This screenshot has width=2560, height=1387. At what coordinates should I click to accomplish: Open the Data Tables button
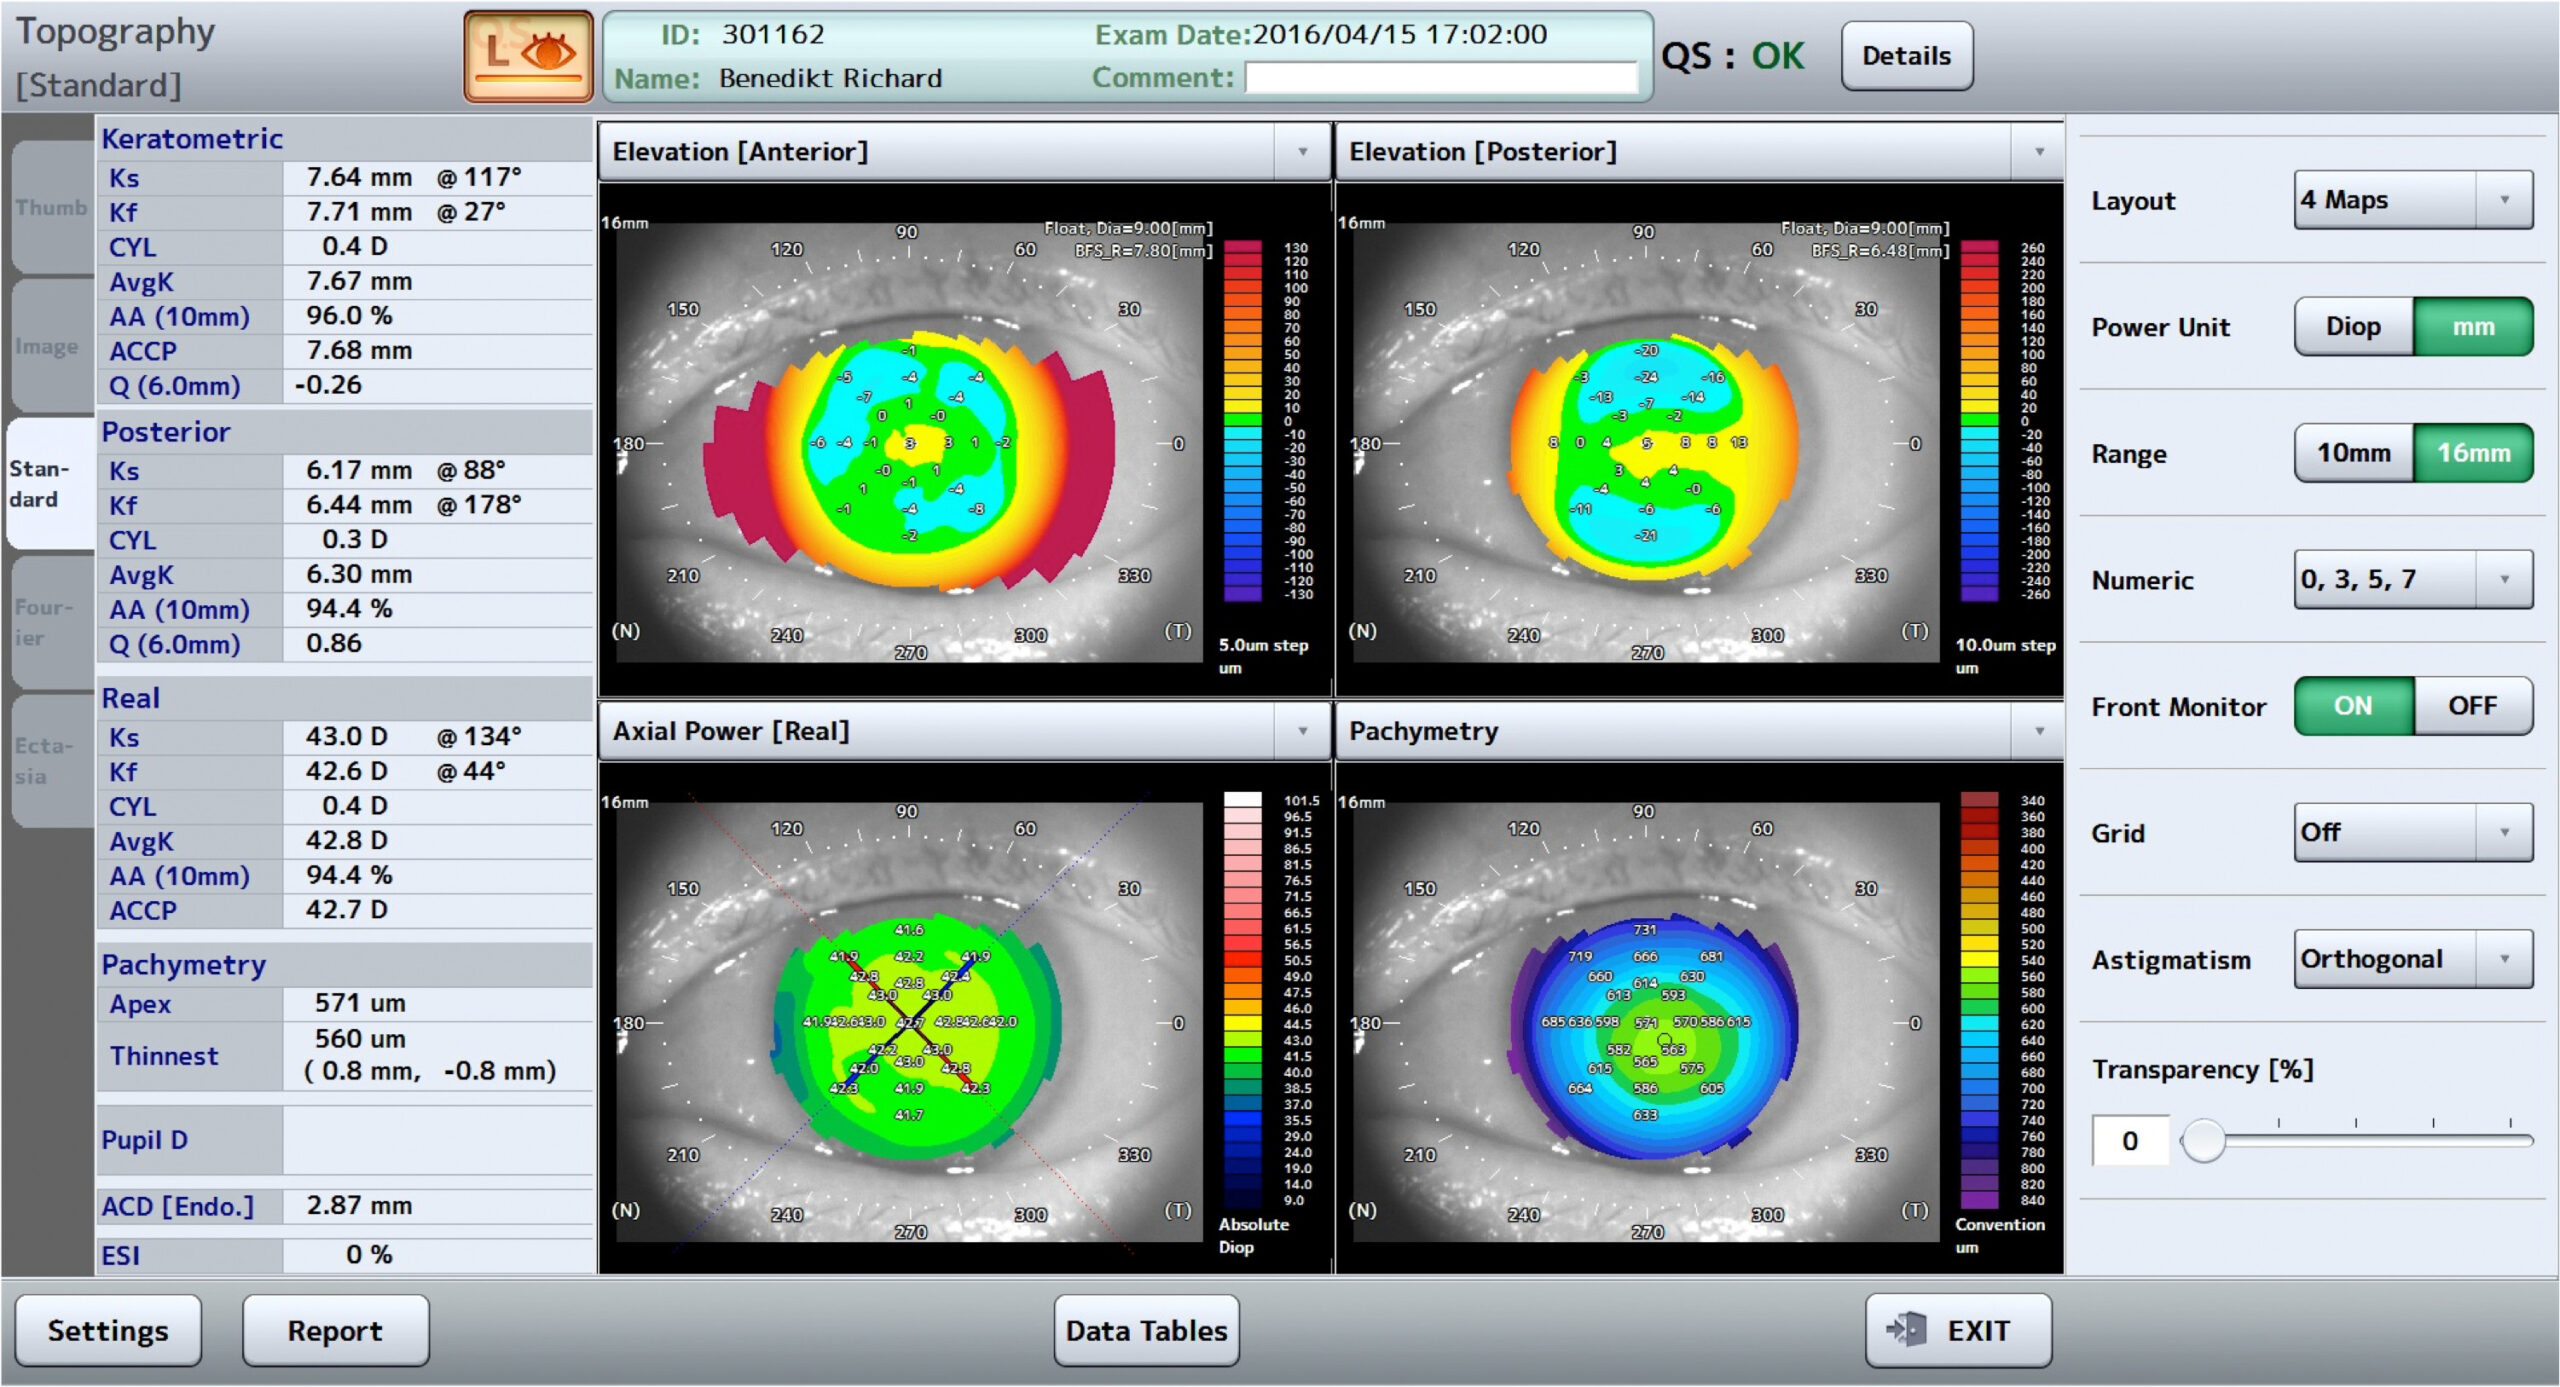(x=1146, y=1330)
